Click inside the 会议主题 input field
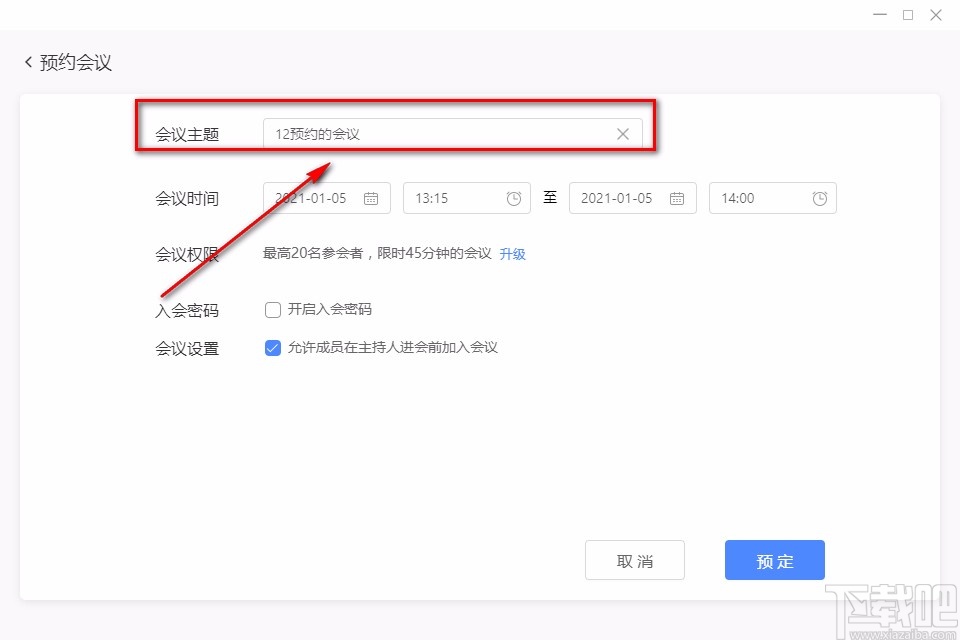 point(450,133)
